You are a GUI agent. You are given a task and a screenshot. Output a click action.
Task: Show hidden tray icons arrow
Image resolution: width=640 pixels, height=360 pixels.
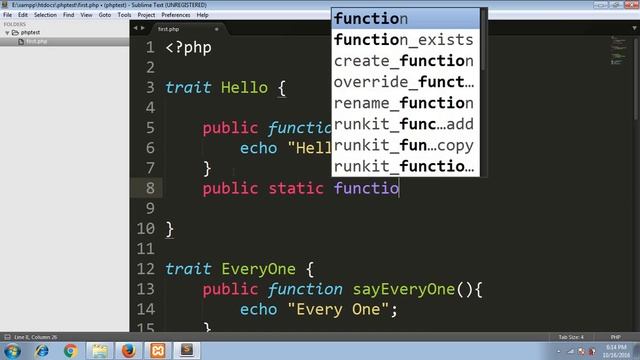tap(558, 351)
